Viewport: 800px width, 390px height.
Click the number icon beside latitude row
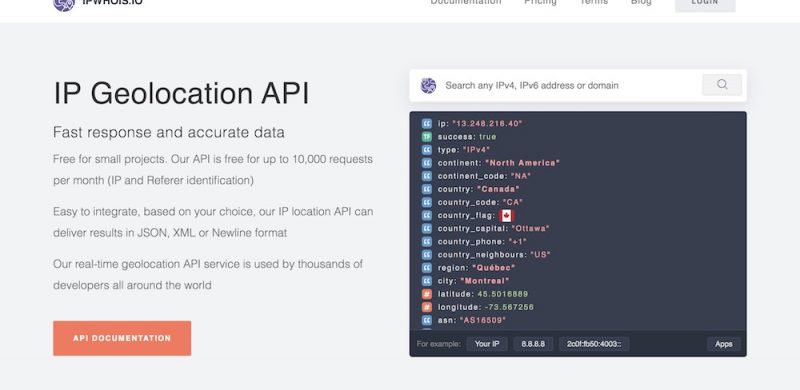(x=427, y=294)
